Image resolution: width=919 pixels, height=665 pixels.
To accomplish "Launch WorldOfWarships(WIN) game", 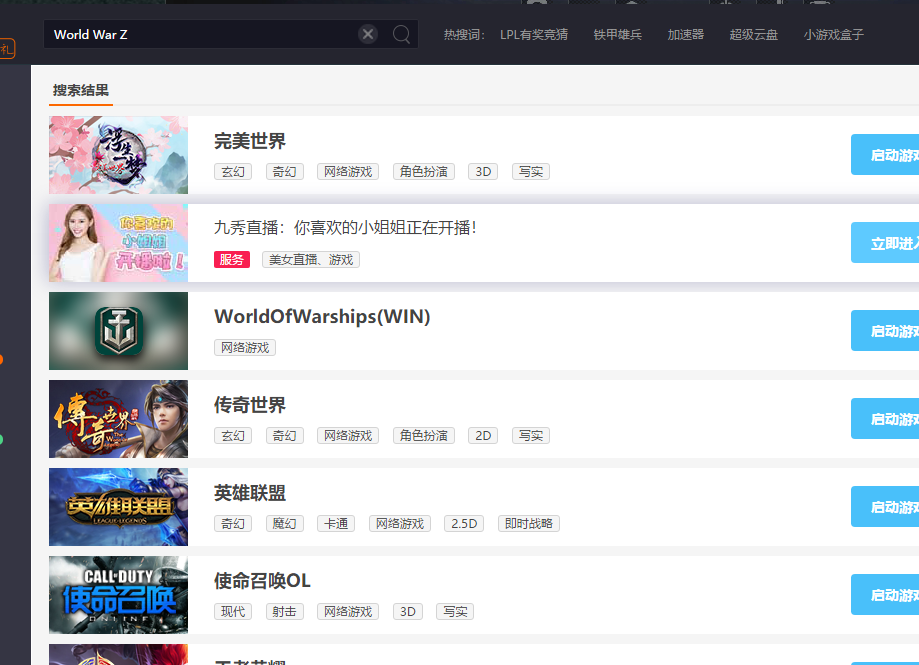I will coord(885,330).
